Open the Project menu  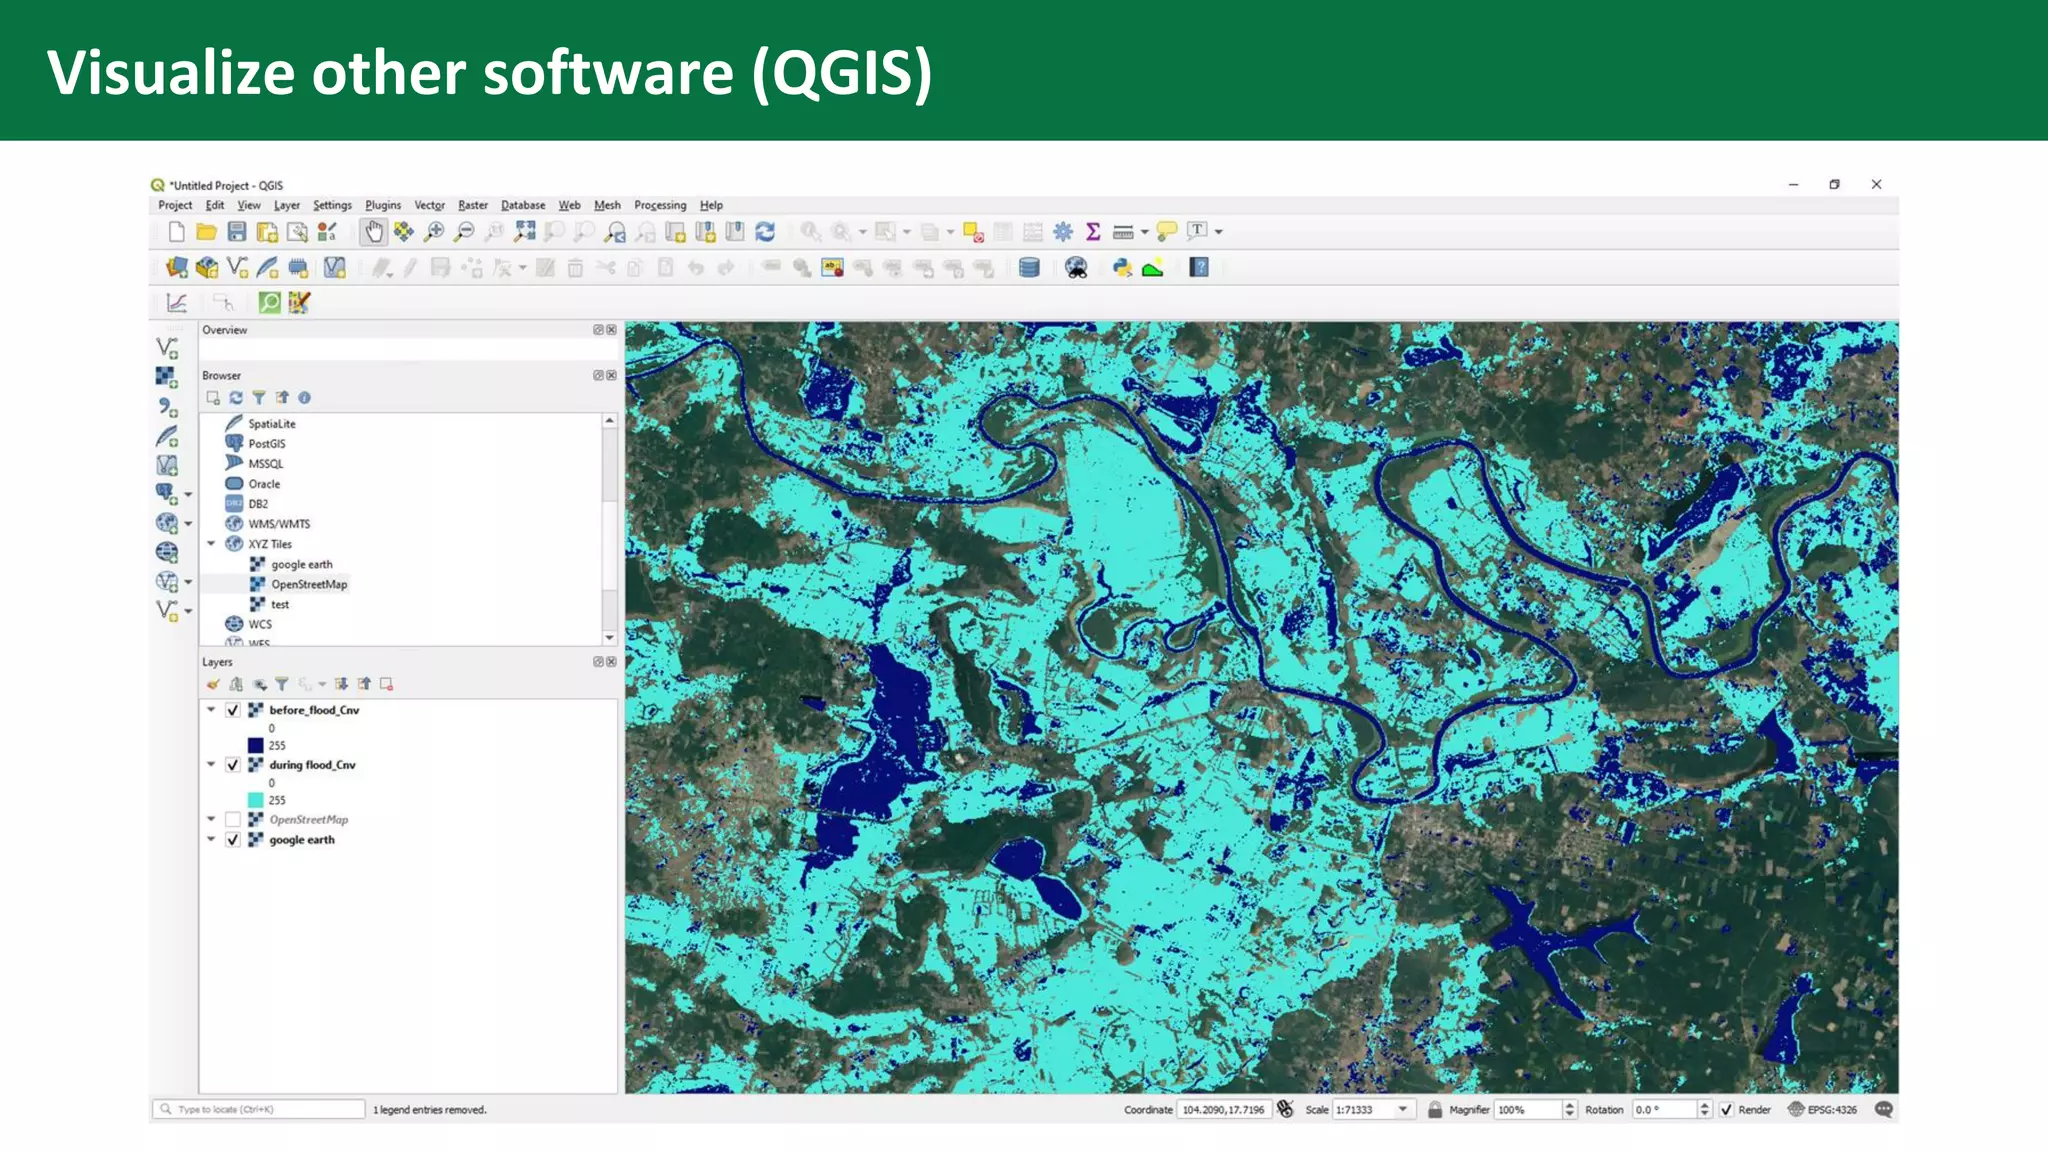coord(175,205)
